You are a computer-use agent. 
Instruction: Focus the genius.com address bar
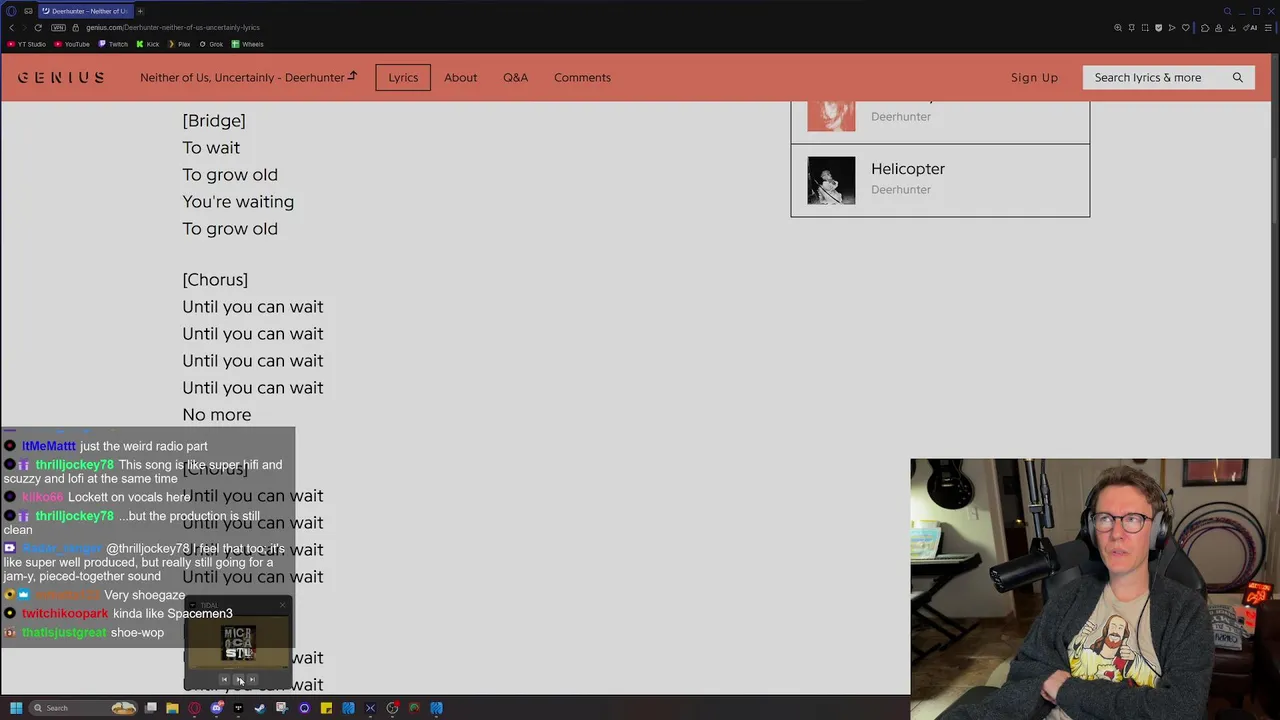coord(172,28)
